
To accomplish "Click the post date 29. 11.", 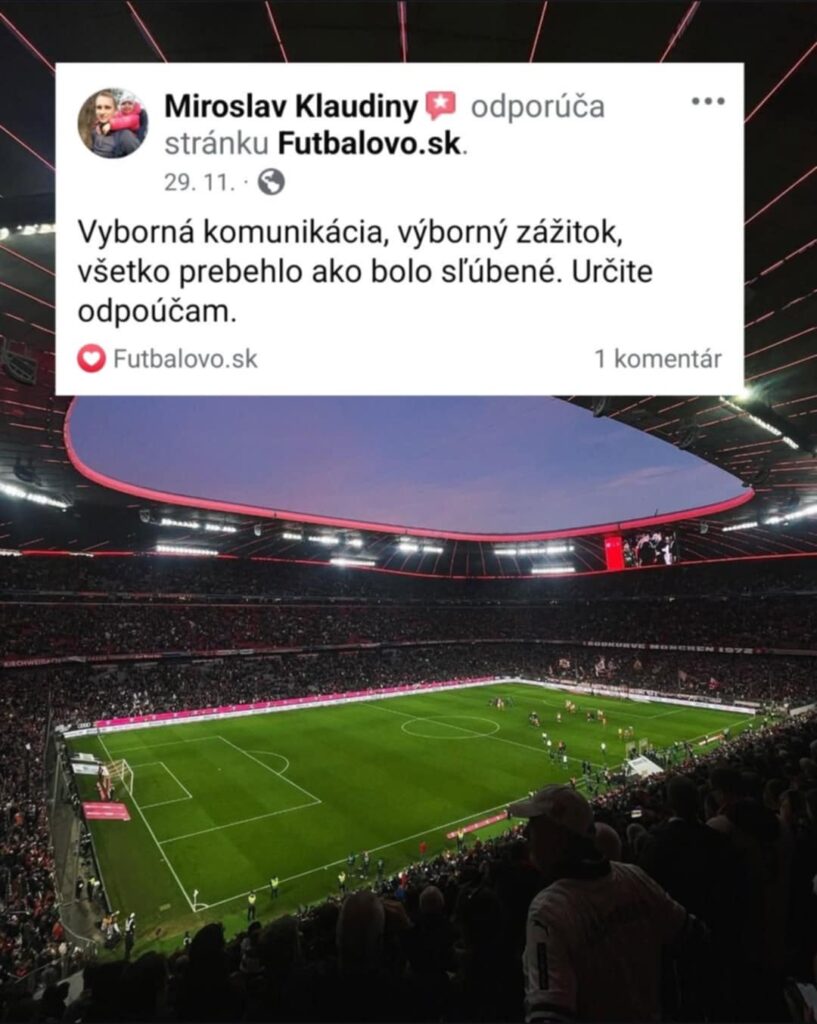I will coord(199,183).
